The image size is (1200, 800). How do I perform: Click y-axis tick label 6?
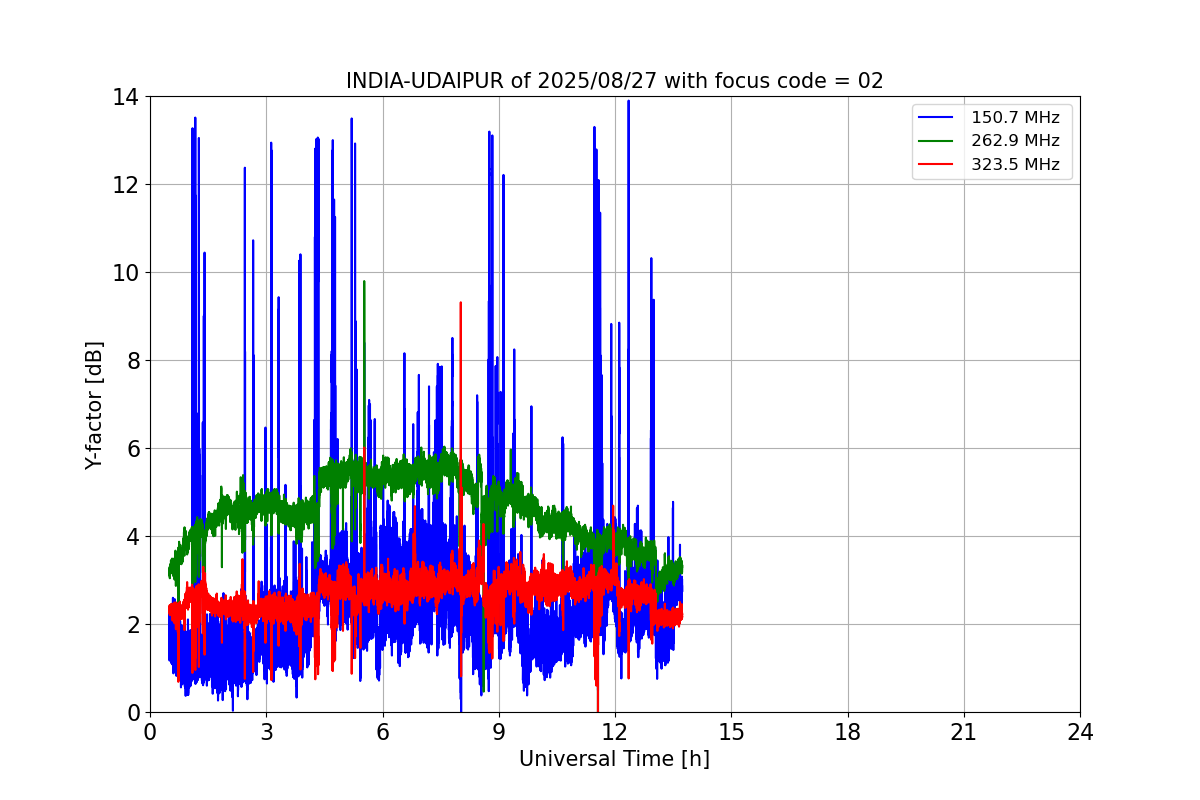[x=132, y=449]
